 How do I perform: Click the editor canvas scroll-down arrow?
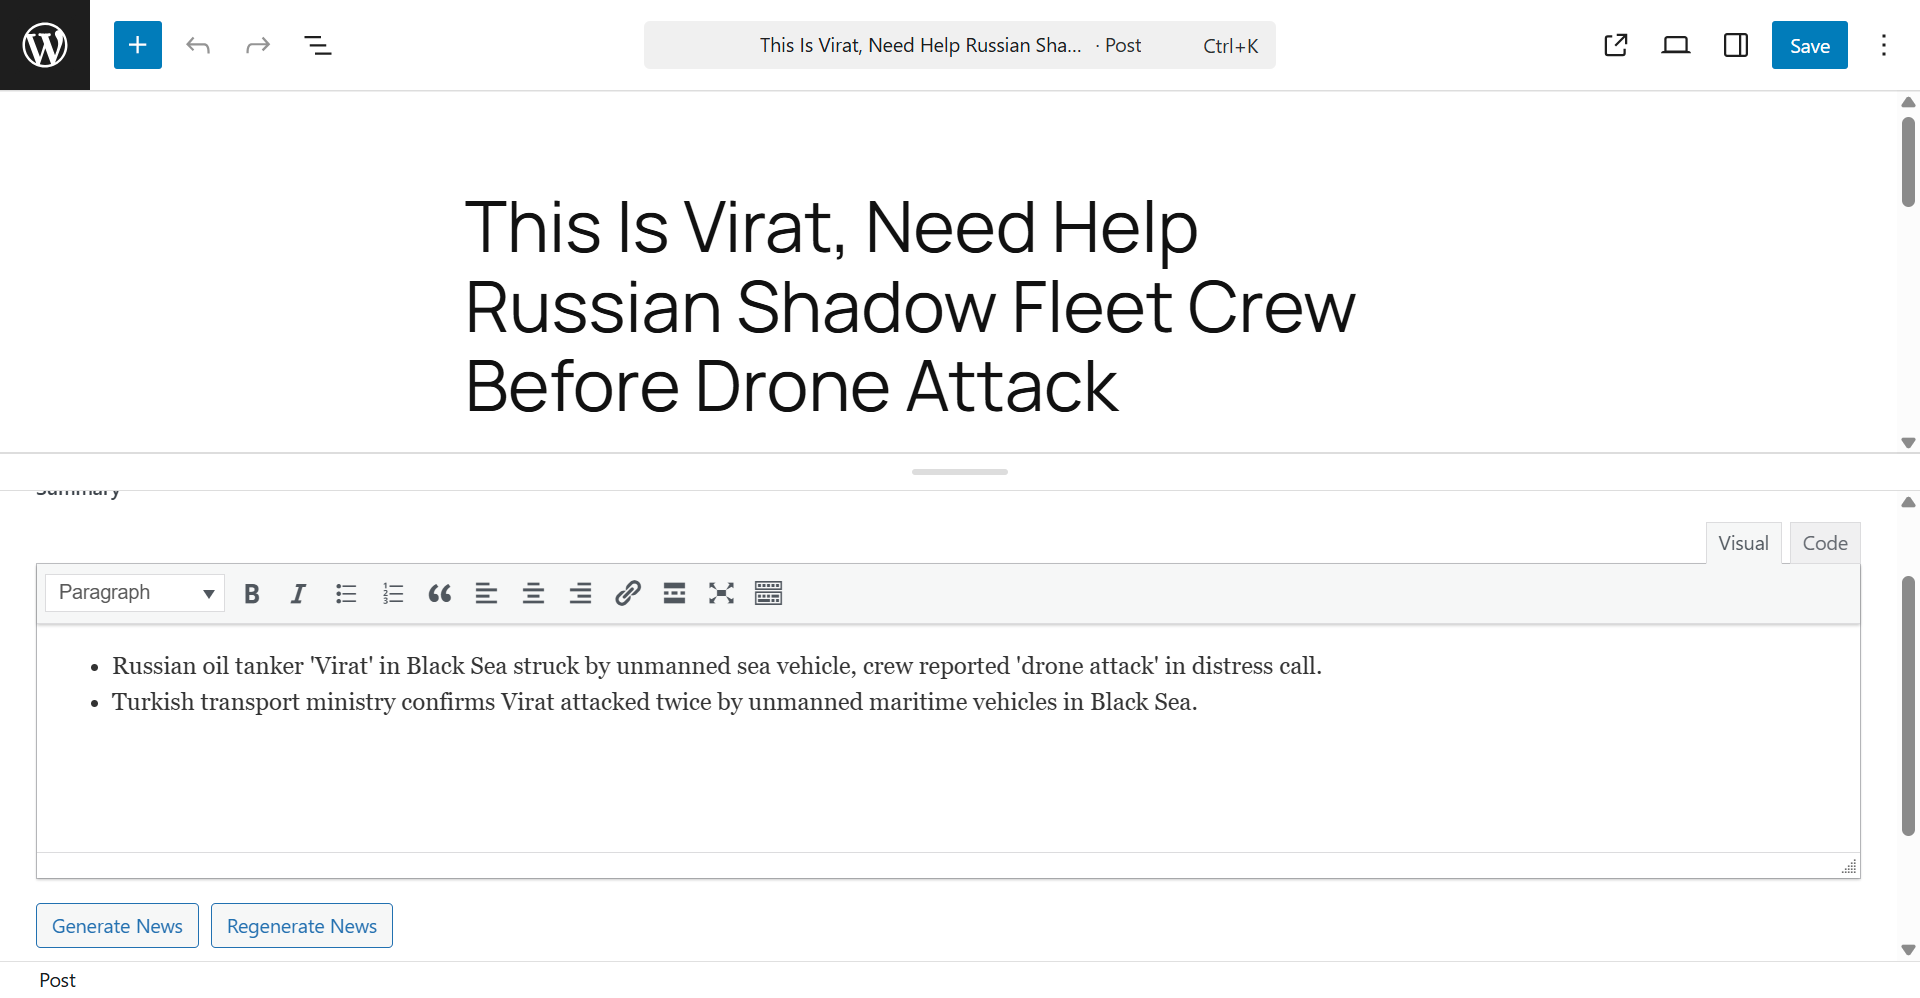coord(1908,443)
